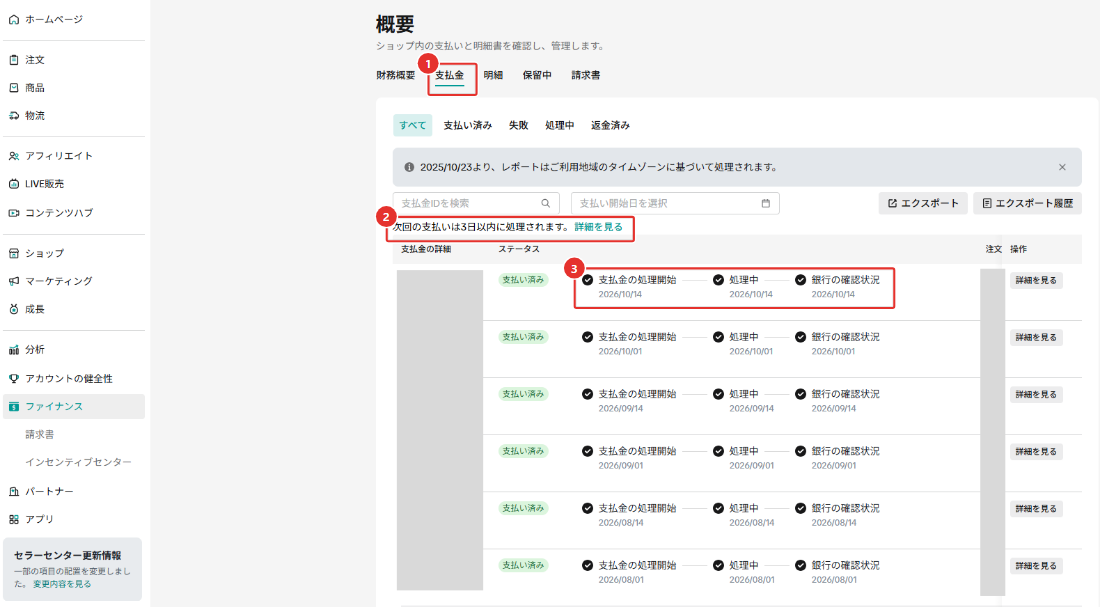The height and width of the screenshot is (607, 1100).
Task: View details for 2026/08/01 payout row
Action: [x=1036, y=566]
